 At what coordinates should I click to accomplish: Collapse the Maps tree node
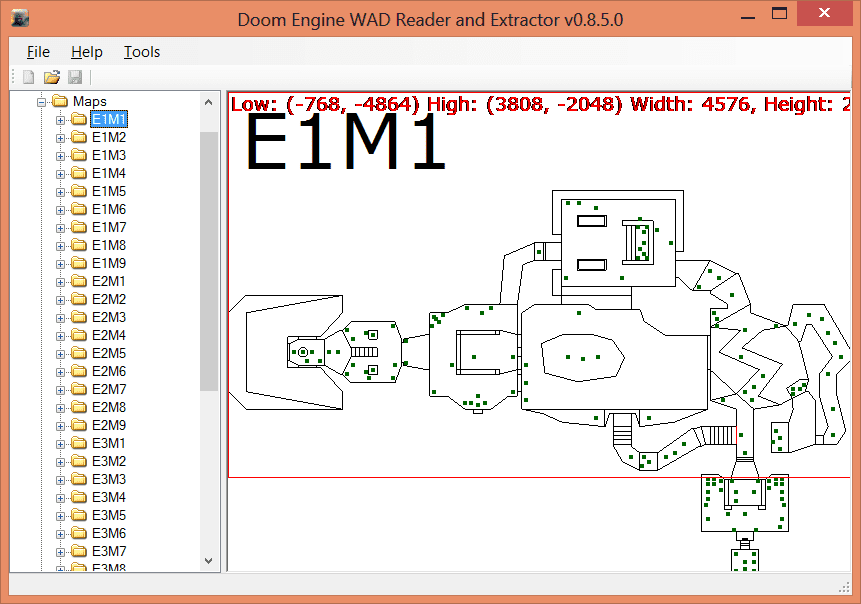coord(41,102)
